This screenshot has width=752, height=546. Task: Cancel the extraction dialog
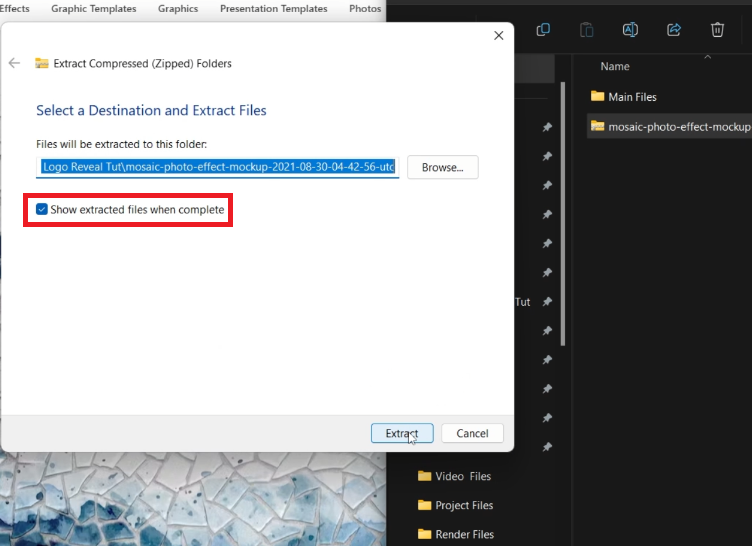click(472, 433)
